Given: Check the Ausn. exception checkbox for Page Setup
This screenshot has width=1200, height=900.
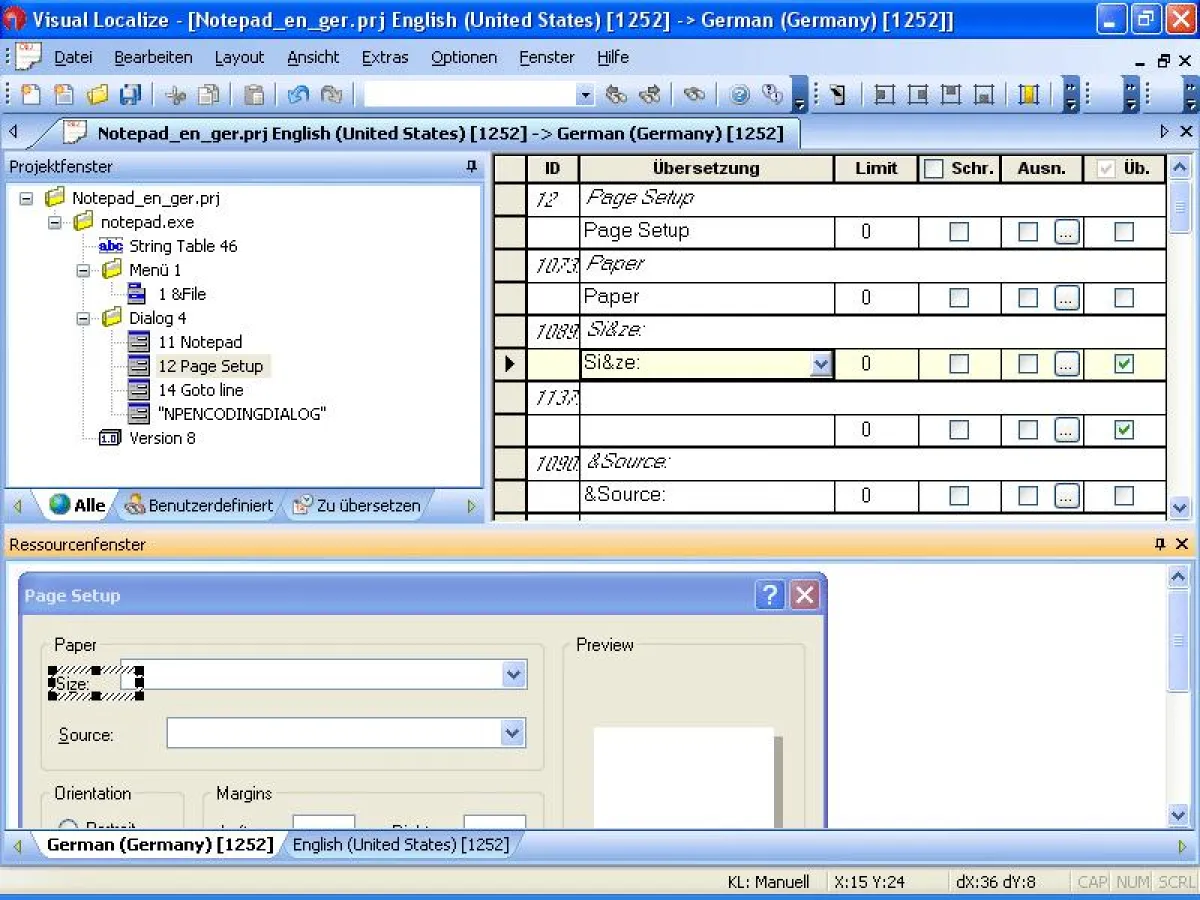Looking at the screenshot, I should [1027, 231].
